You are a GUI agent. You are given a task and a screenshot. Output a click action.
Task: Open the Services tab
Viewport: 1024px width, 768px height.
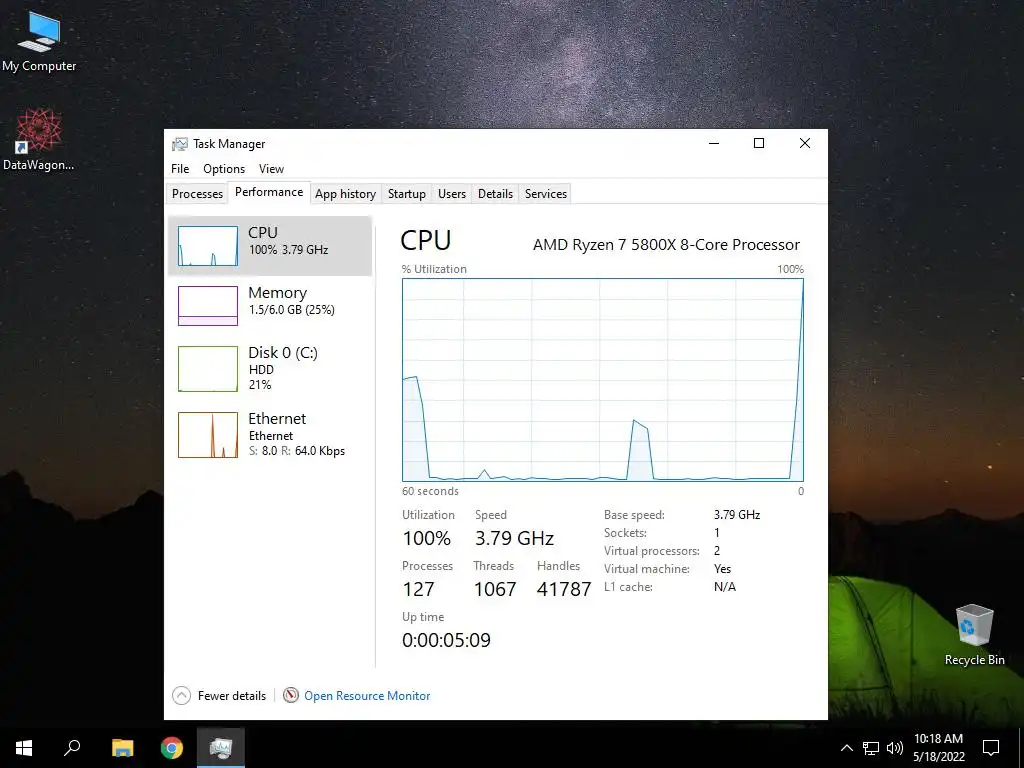point(546,193)
